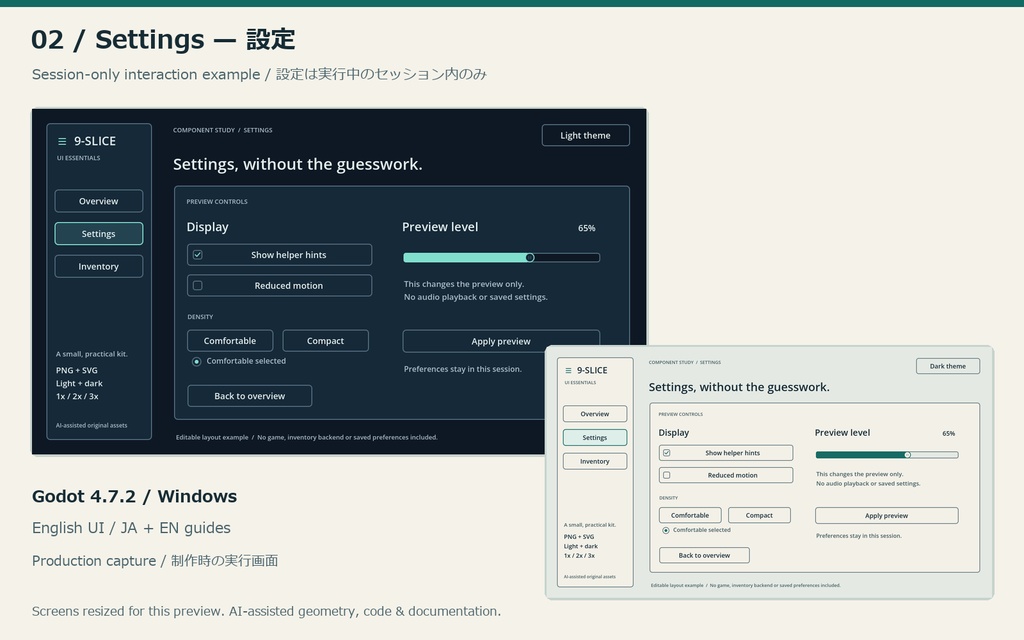Click the COMPONENT STUDY / SETTINGS breadcrumb in dark window
1024x640 pixels.
pyautogui.click(x=223, y=130)
